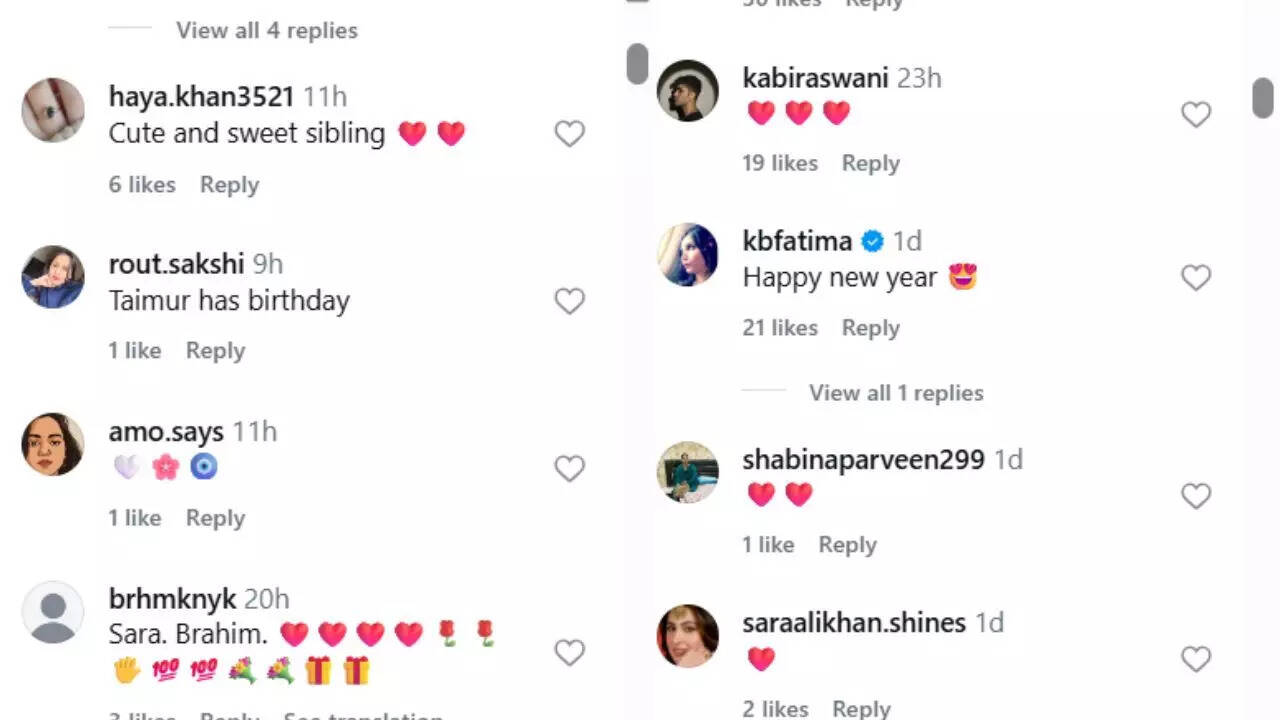
Task: Like kbfatima's Happy new year comment
Action: tap(1196, 278)
